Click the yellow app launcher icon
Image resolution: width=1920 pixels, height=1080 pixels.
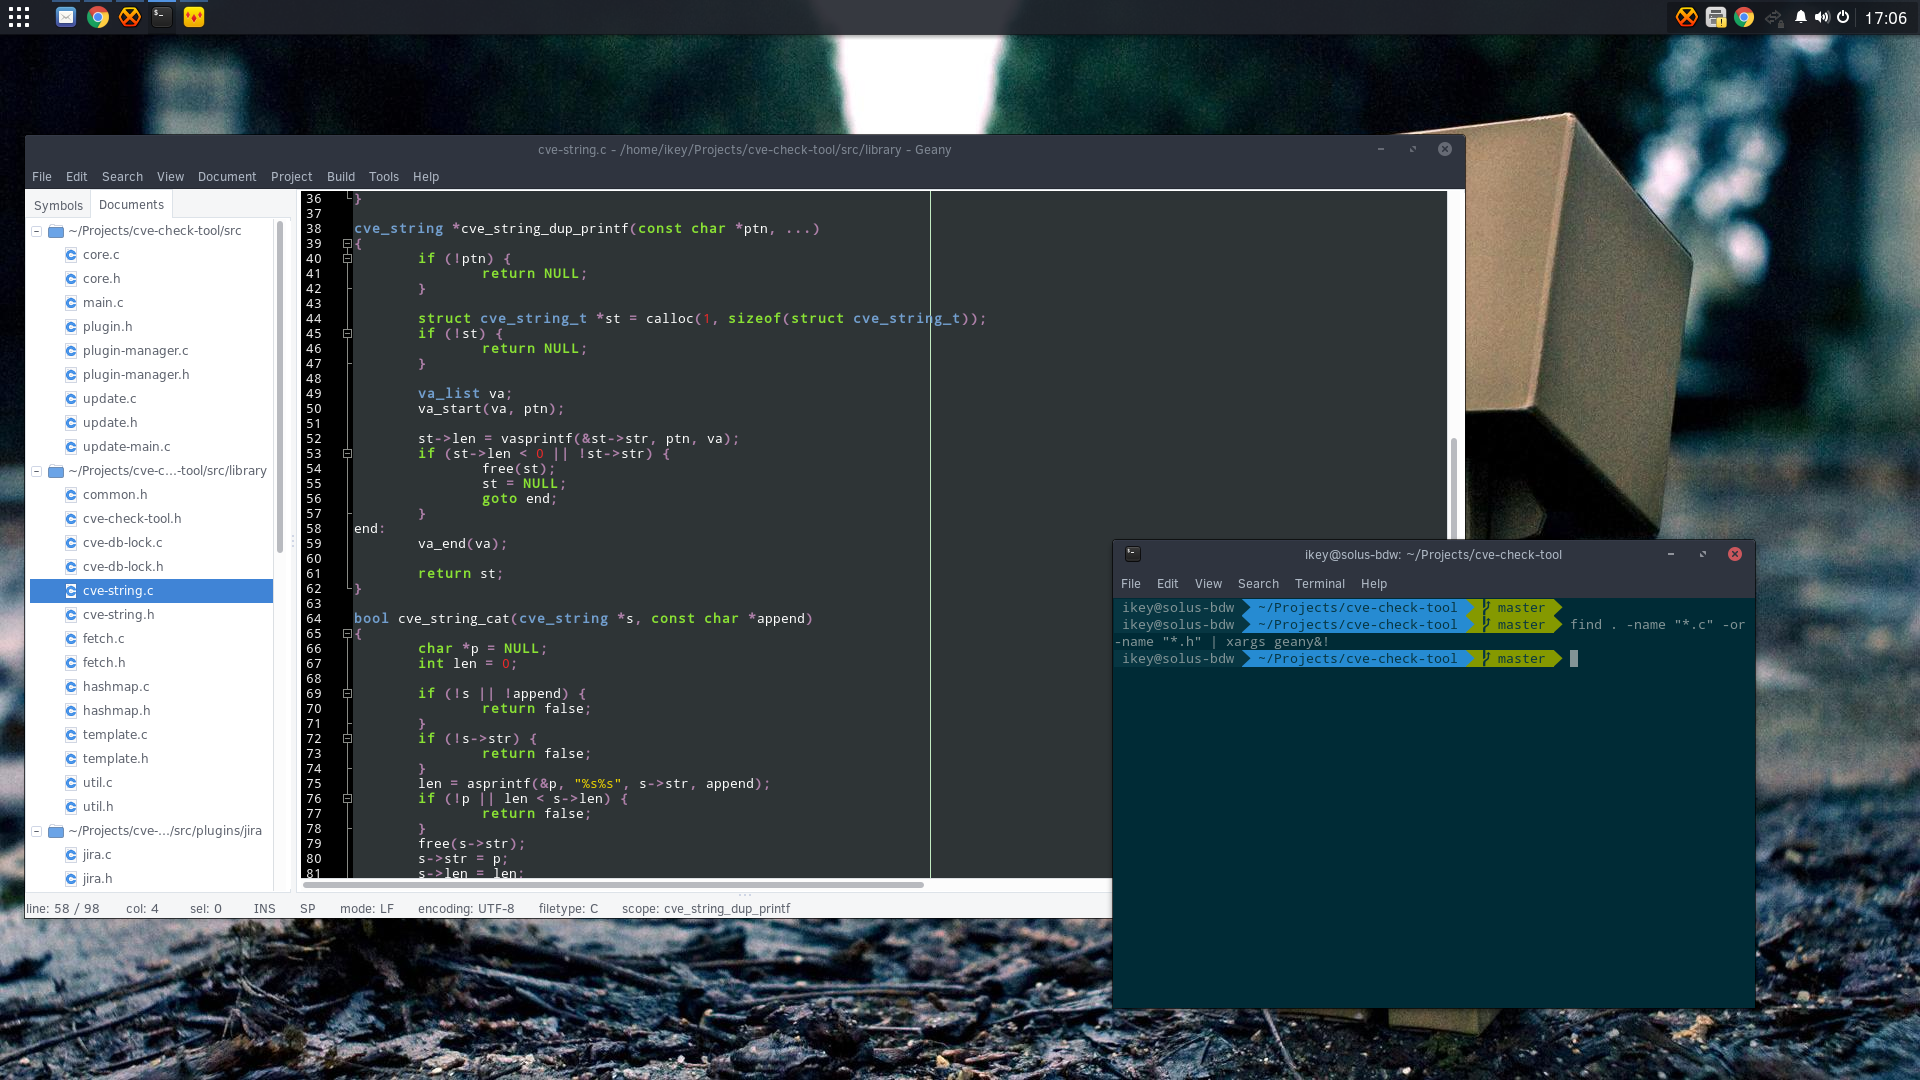click(194, 17)
